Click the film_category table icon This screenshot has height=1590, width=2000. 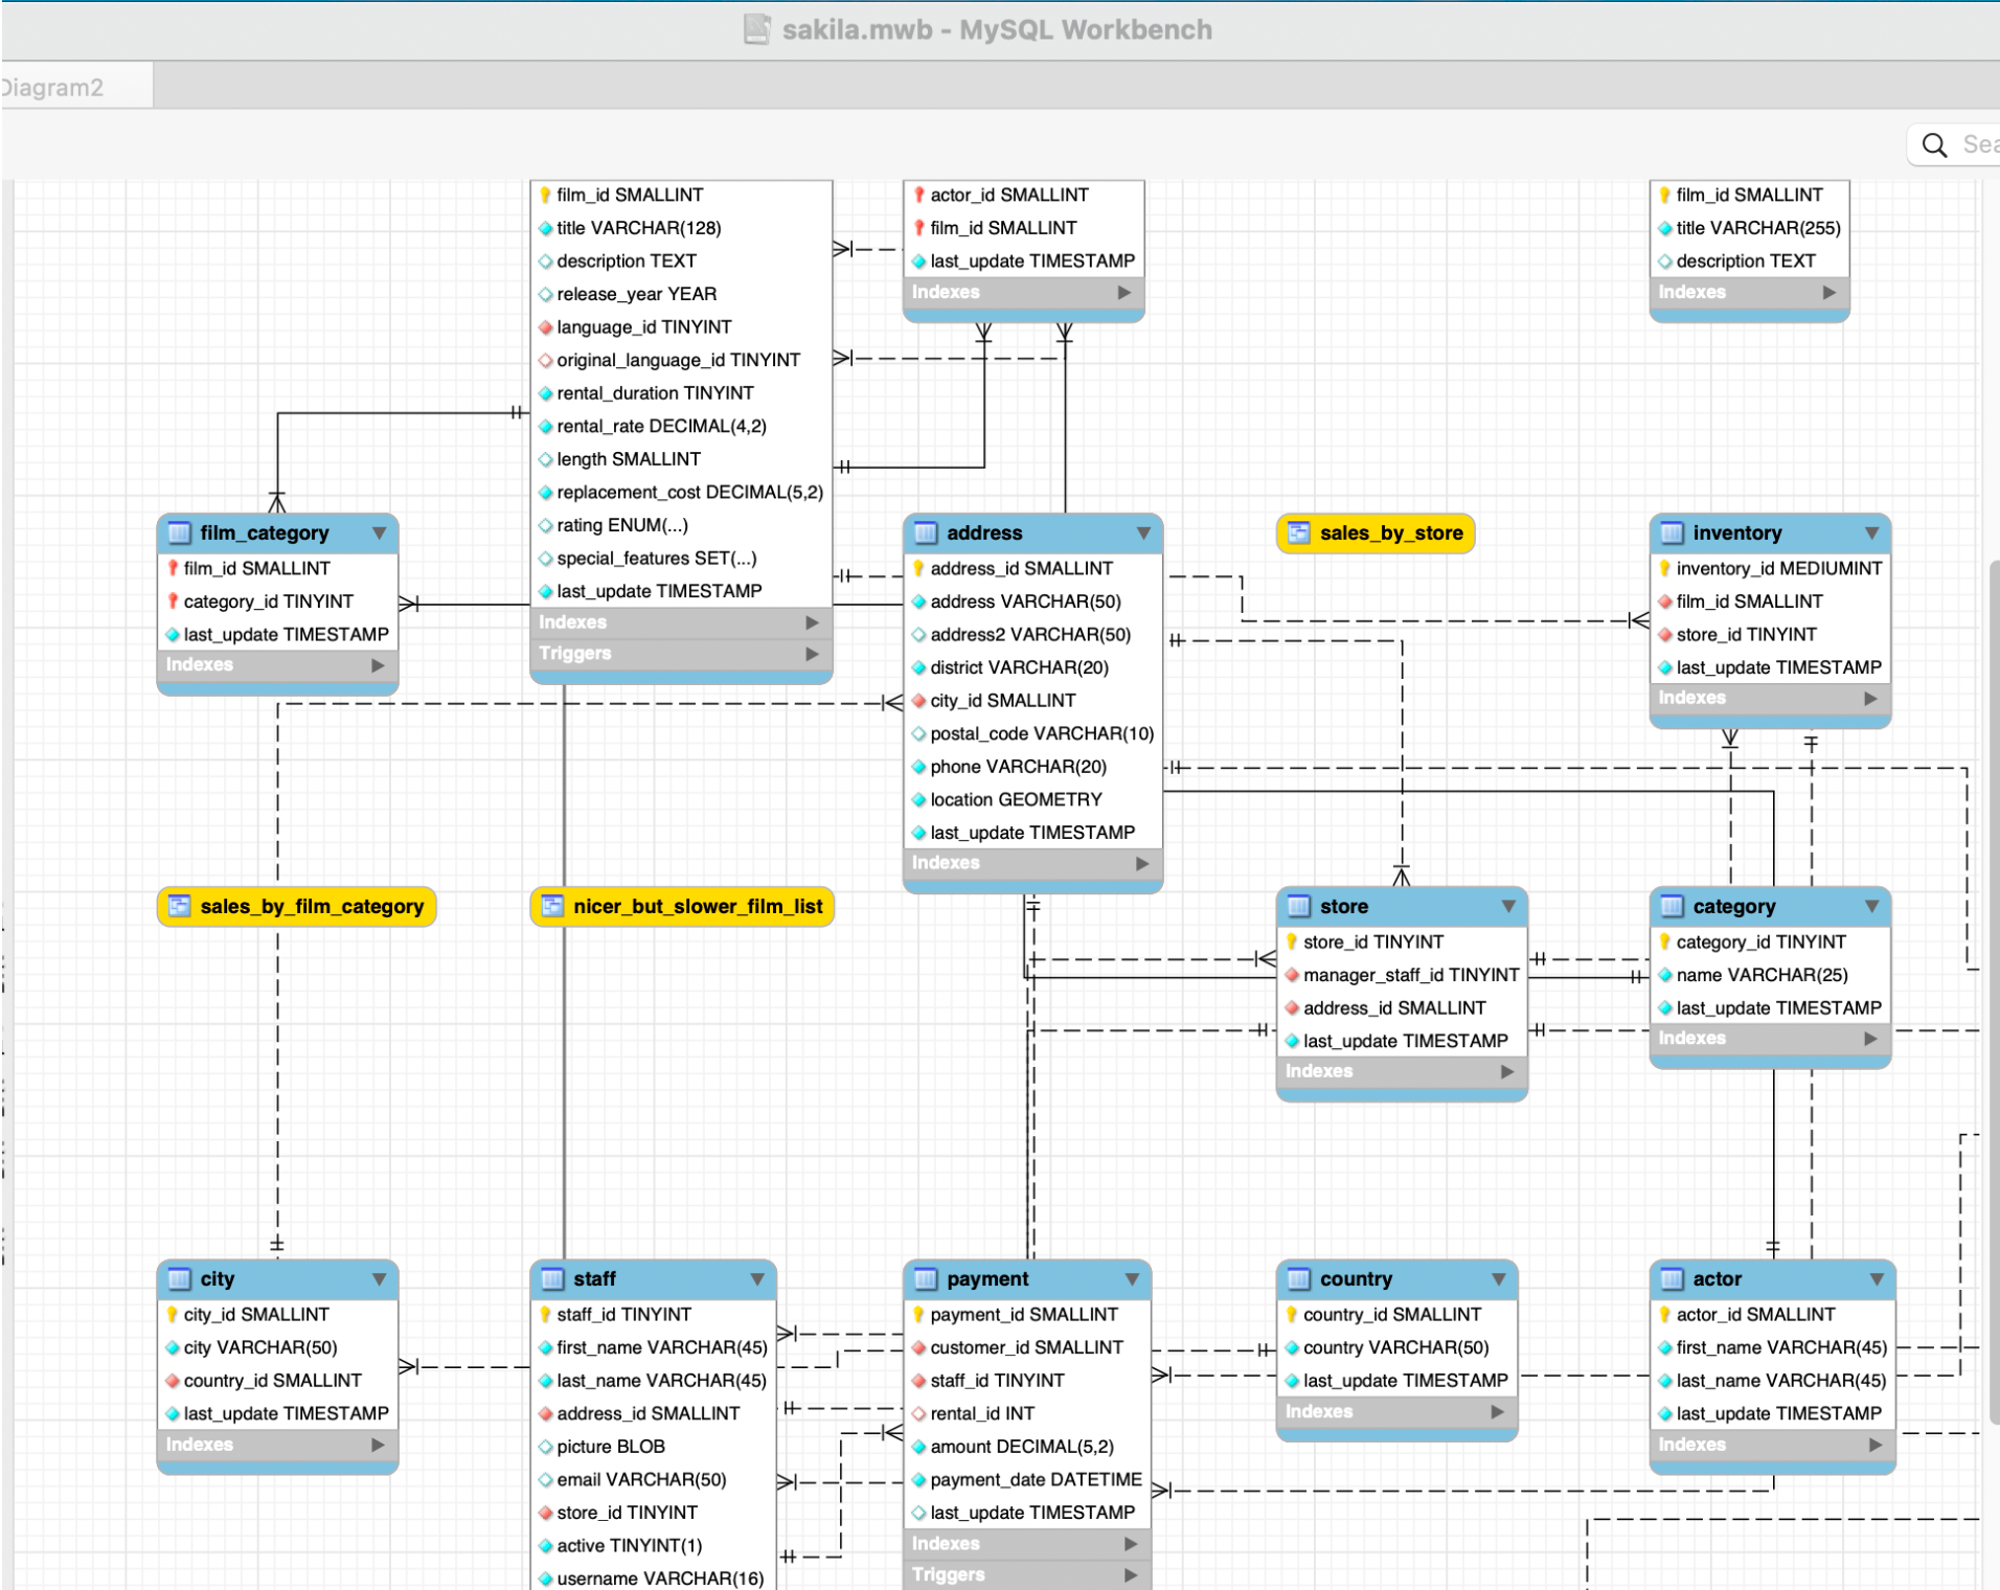pos(180,533)
